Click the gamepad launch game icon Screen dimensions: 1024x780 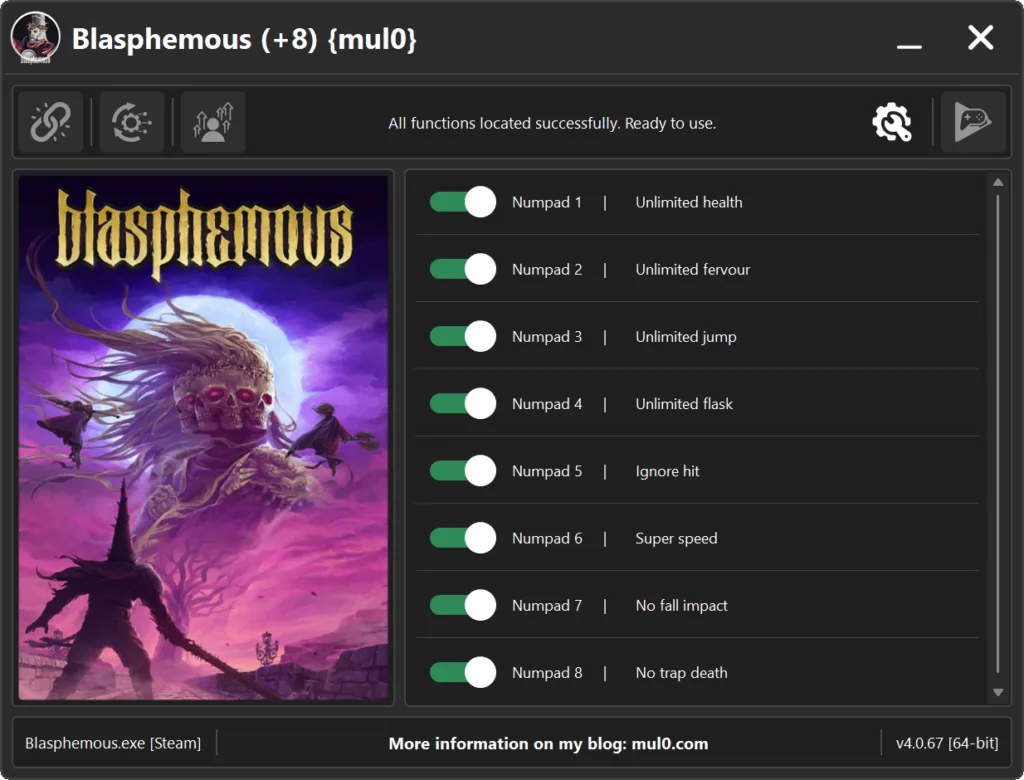(973, 122)
